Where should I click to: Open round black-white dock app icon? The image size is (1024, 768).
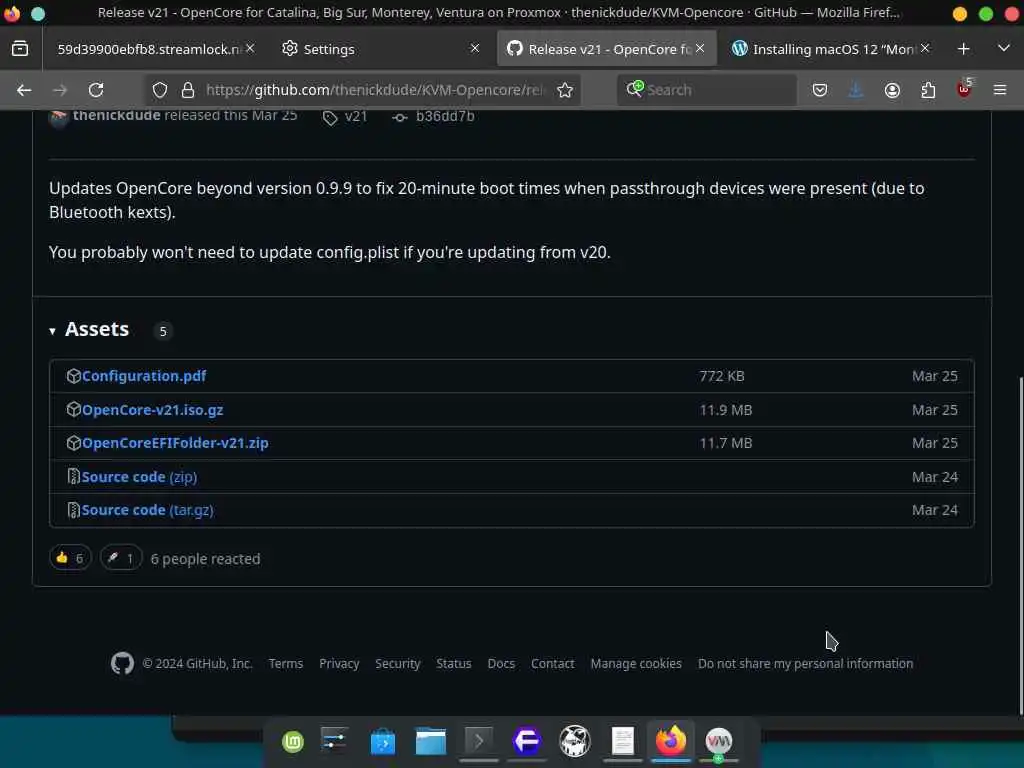coord(575,741)
